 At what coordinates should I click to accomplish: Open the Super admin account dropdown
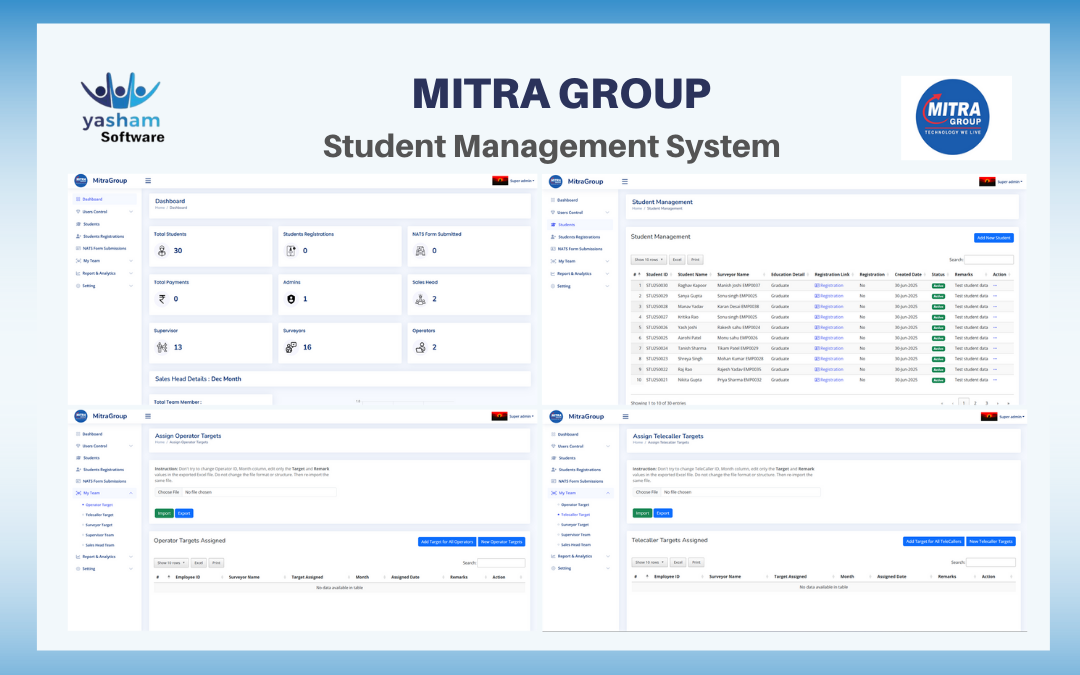[1007, 182]
